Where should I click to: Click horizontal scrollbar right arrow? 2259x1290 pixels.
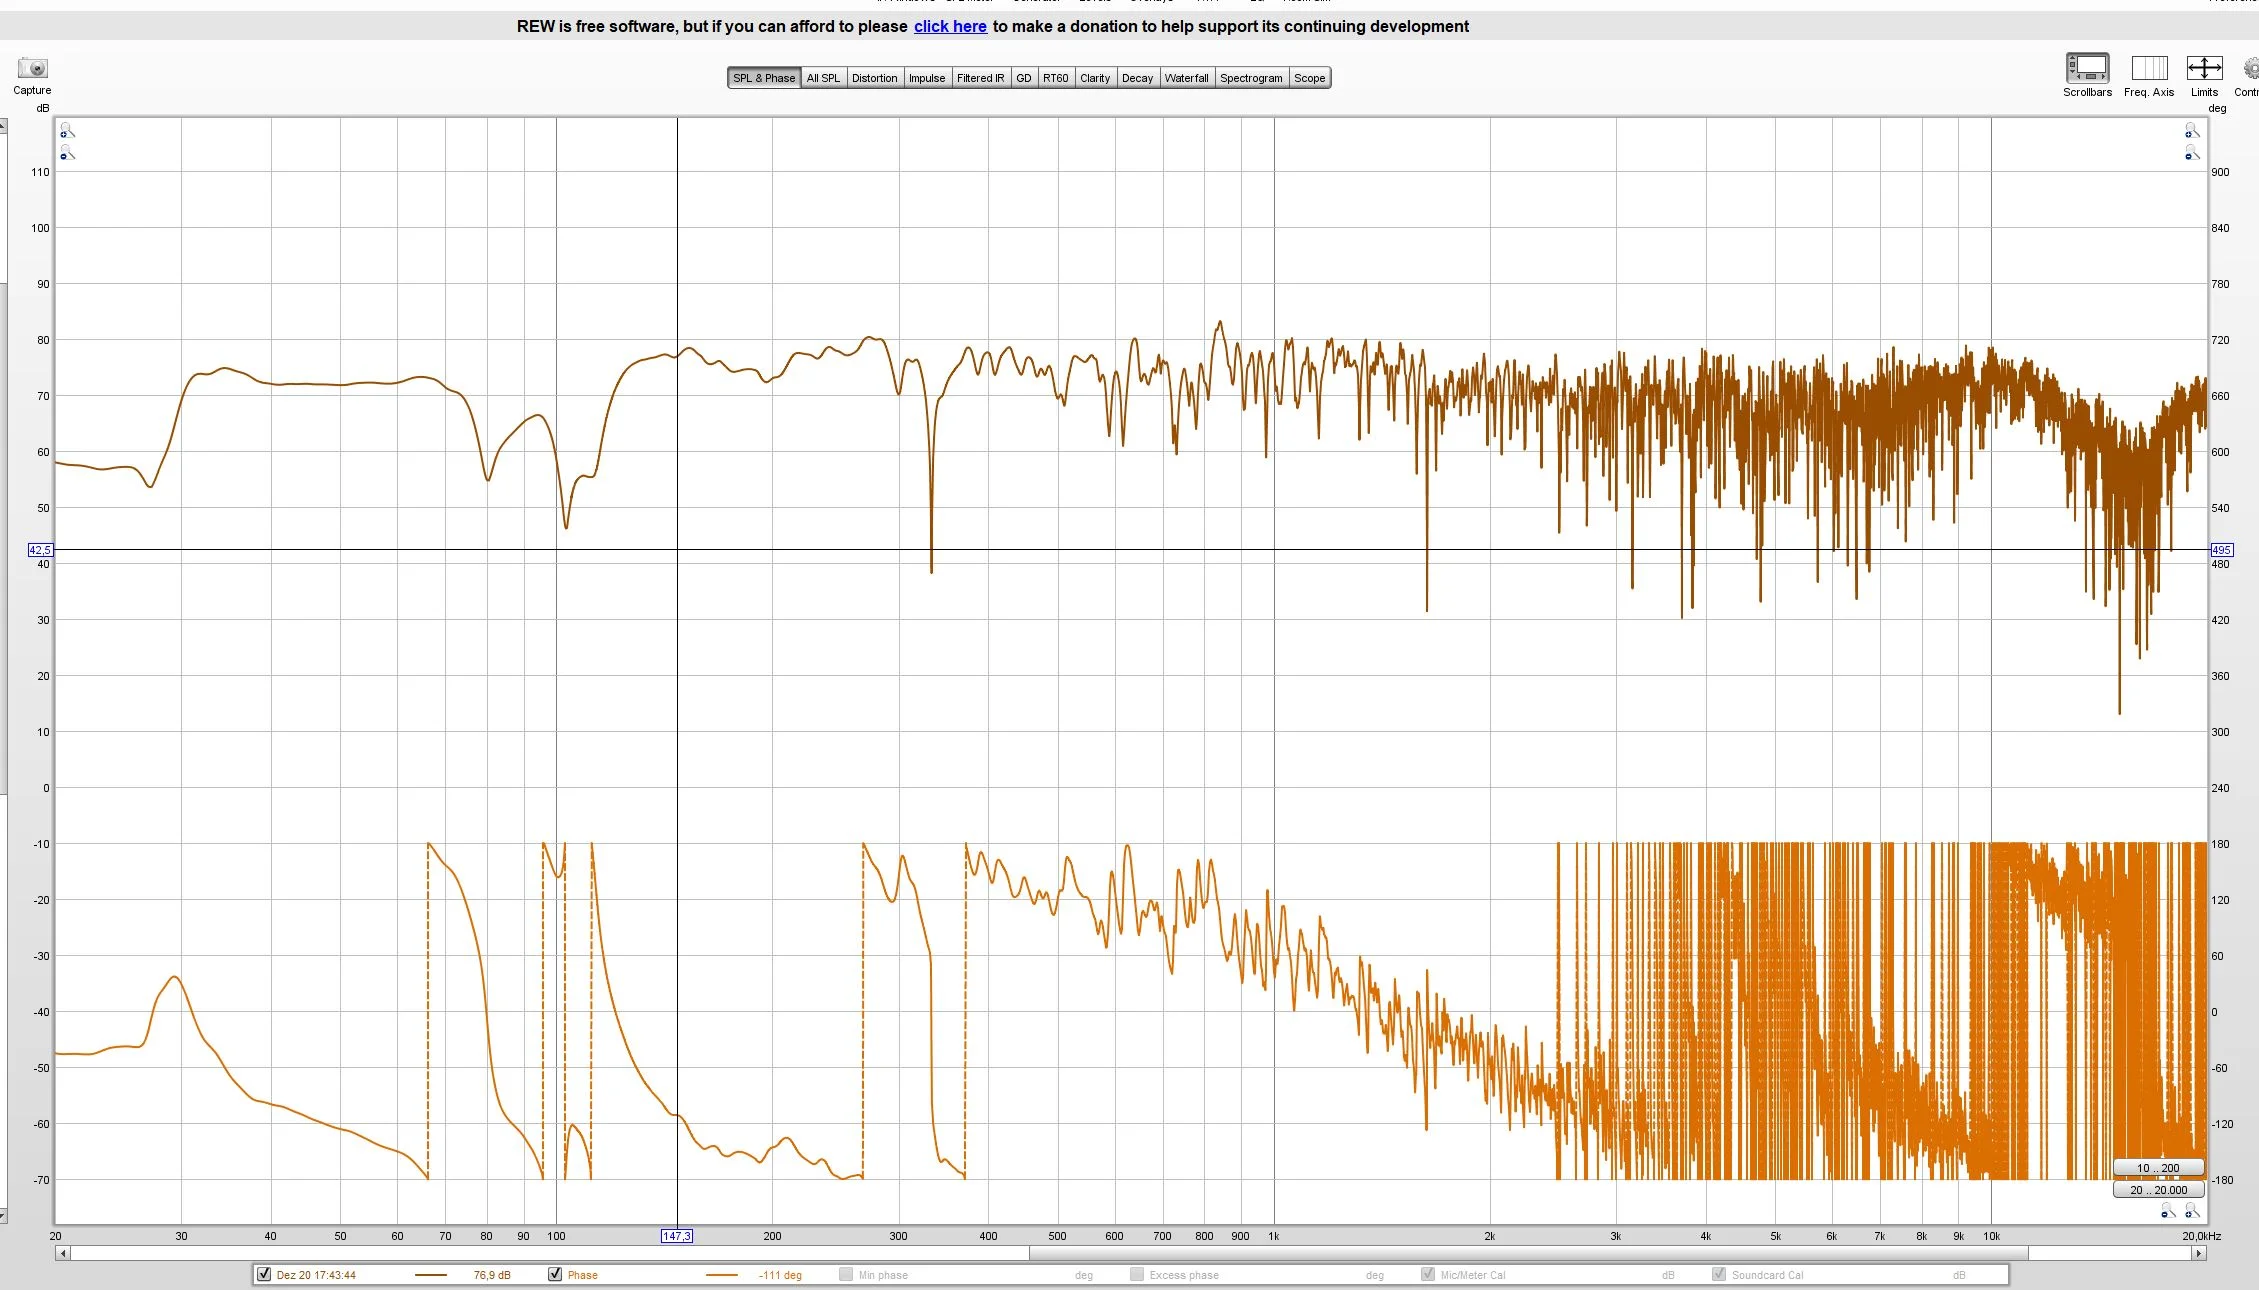click(x=2198, y=1253)
